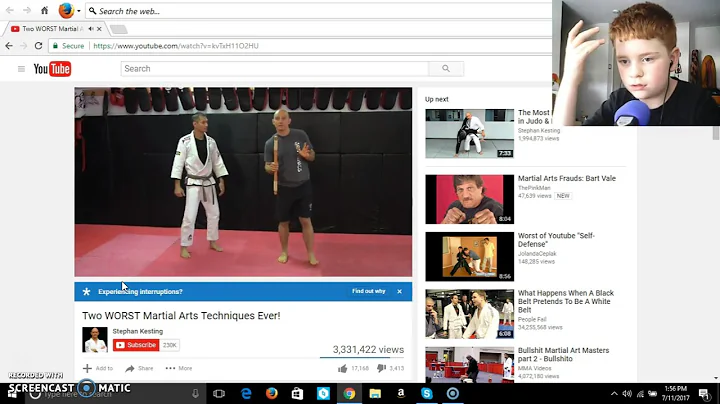Click the volume speaker tray icon
The image size is (720, 404).
click(627, 393)
